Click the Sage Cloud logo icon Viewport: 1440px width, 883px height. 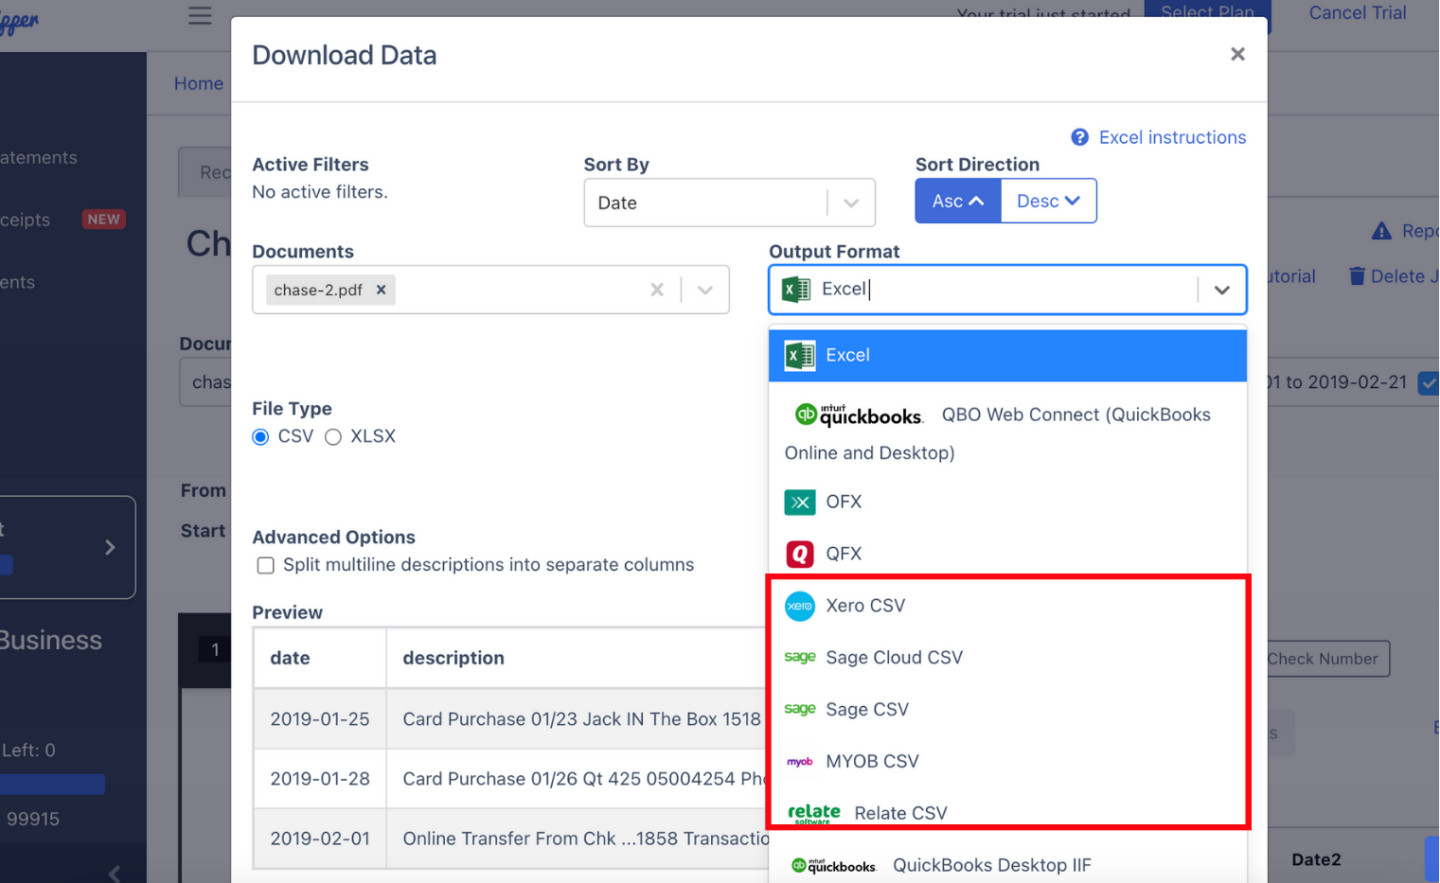[x=800, y=657]
